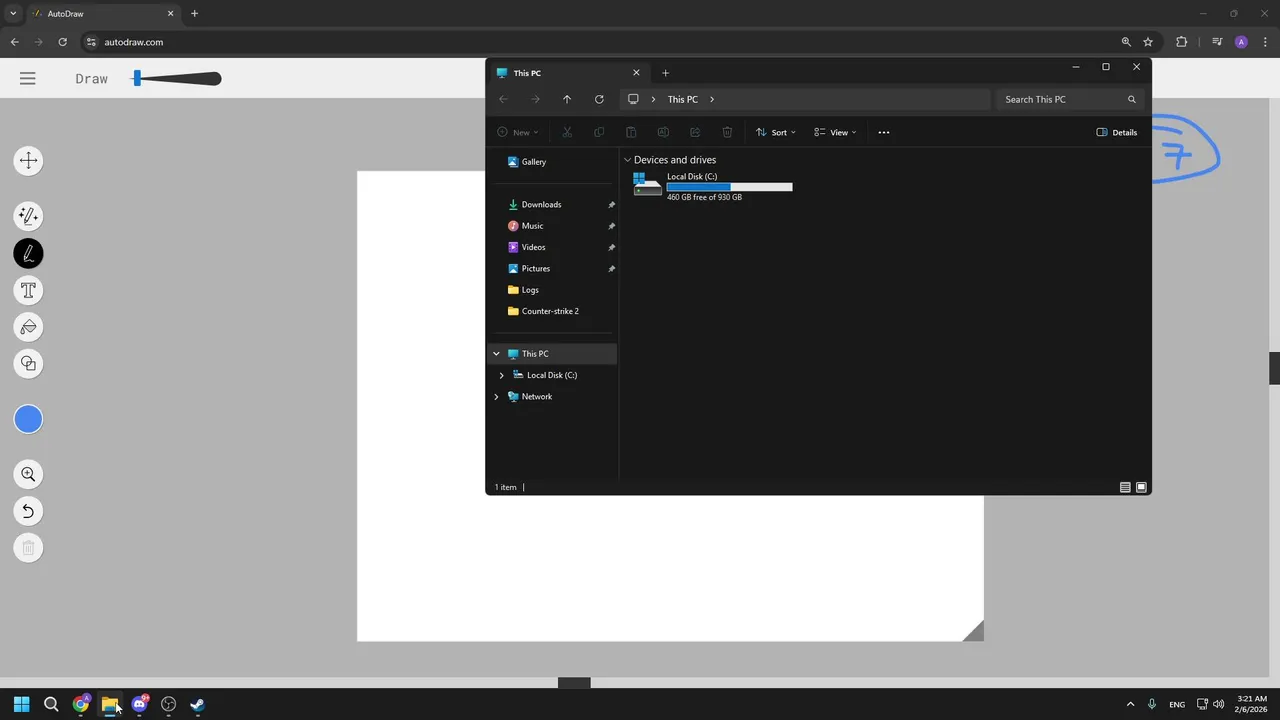Expand the Network node in the sidebar

(x=496, y=397)
